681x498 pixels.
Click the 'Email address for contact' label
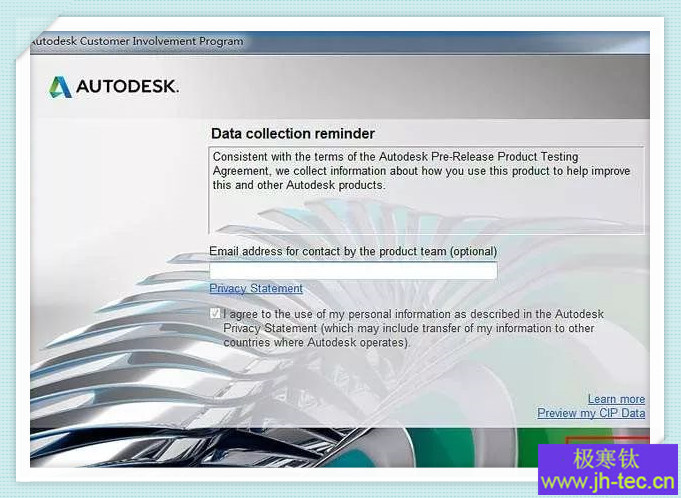coord(353,251)
